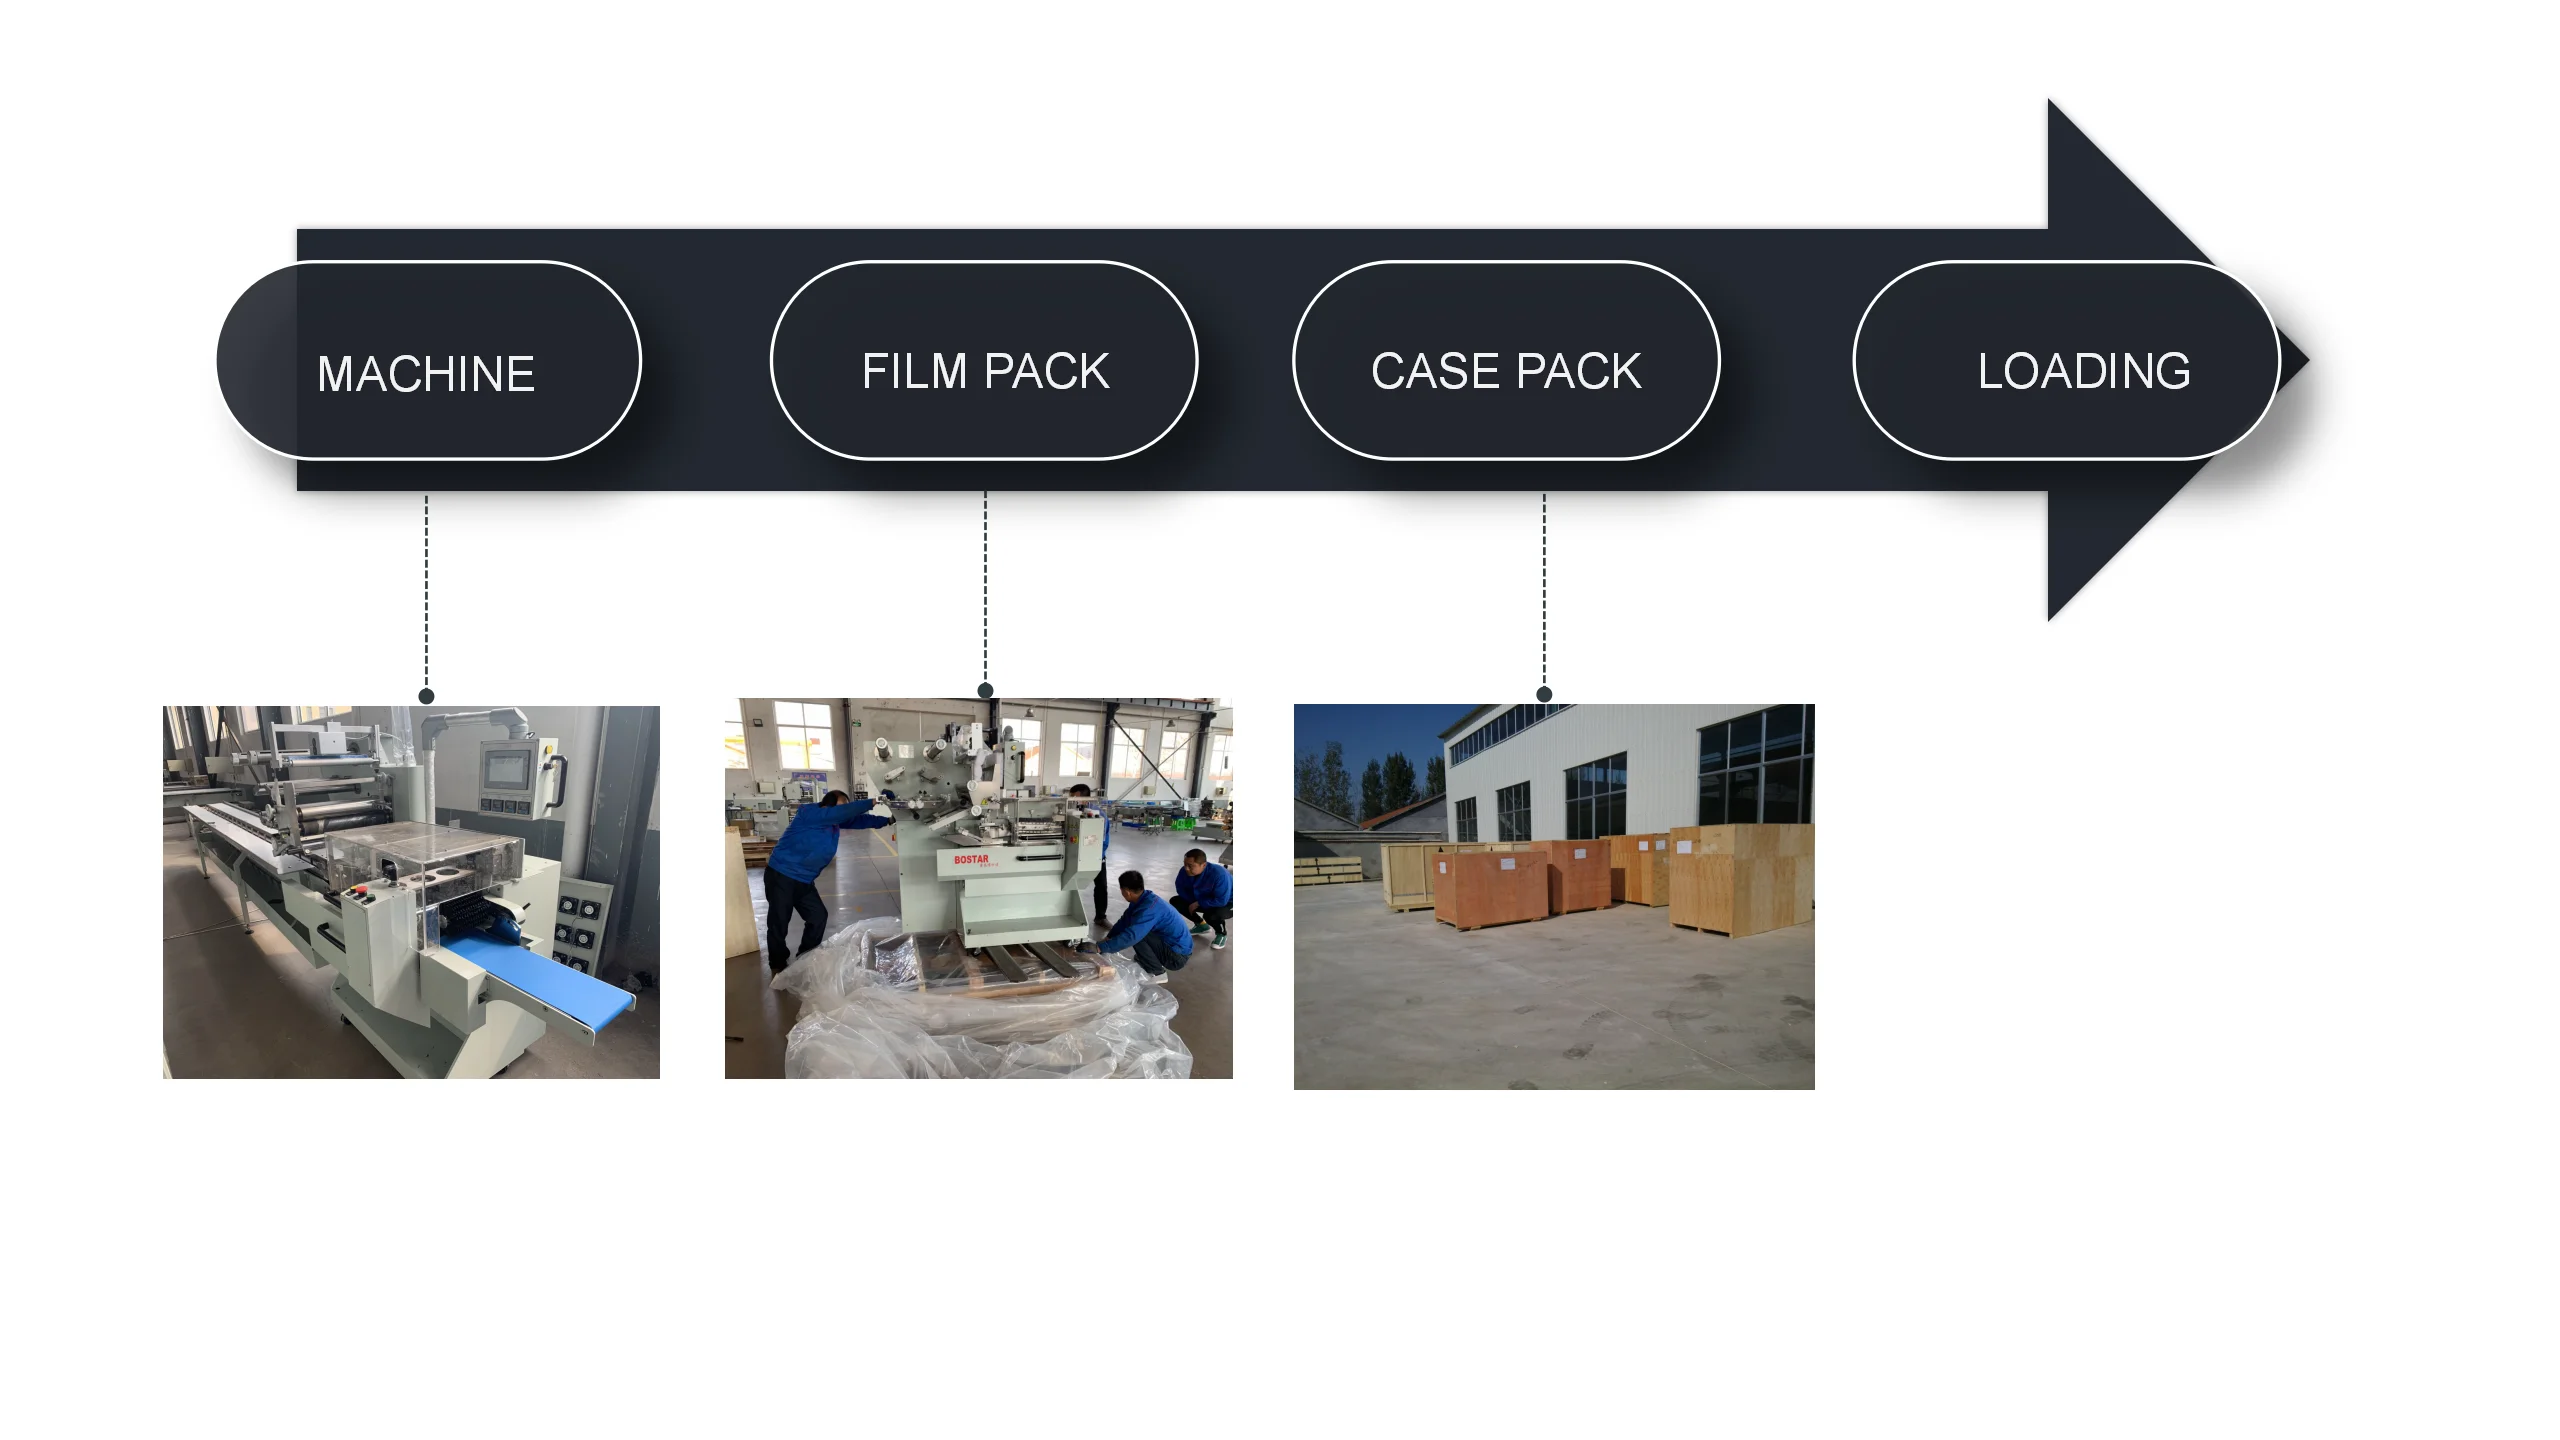The width and height of the screenshot is (2560, 1440).
Task: Click the dot marker above machine photo
Action: (x=426, y=696)
